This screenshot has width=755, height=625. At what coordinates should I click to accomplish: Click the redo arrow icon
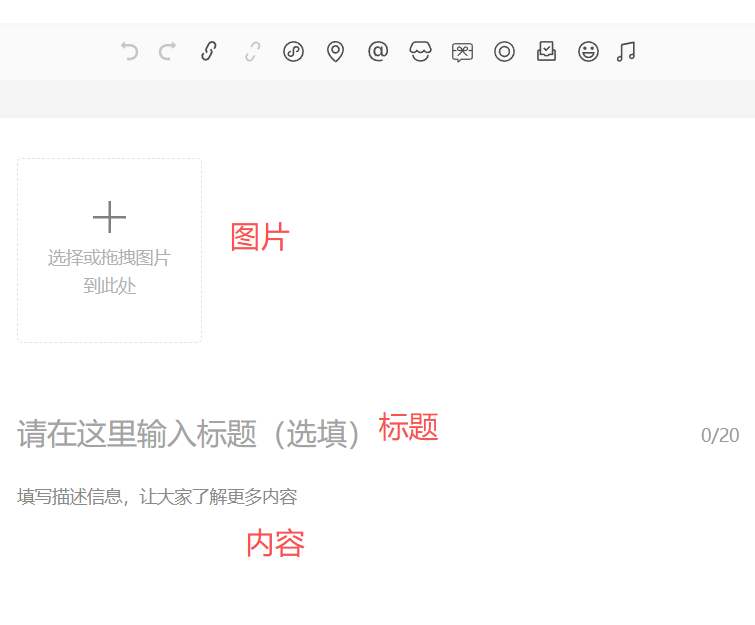coord(167,51)
